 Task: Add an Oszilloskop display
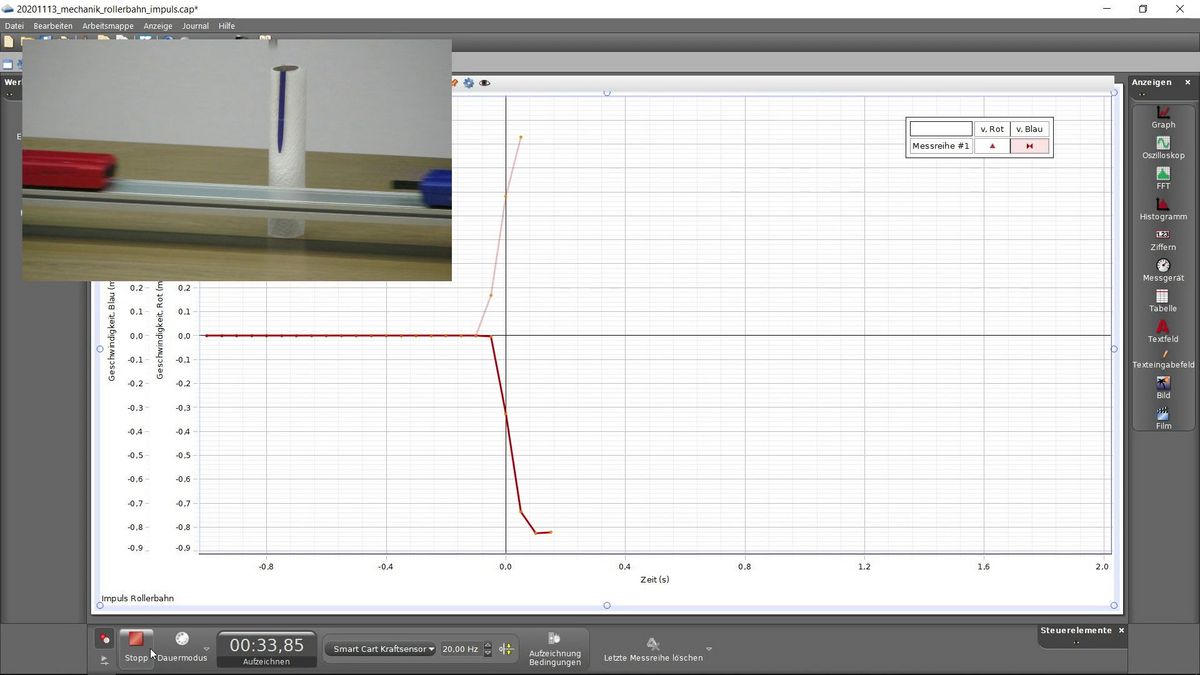(x=1163, y=148)
